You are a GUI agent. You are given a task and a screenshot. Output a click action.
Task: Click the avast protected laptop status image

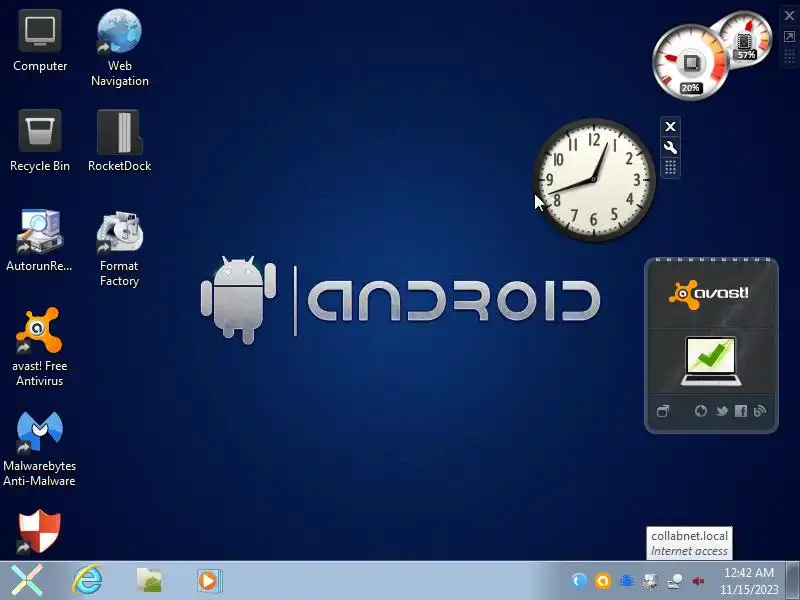point(711,361)
